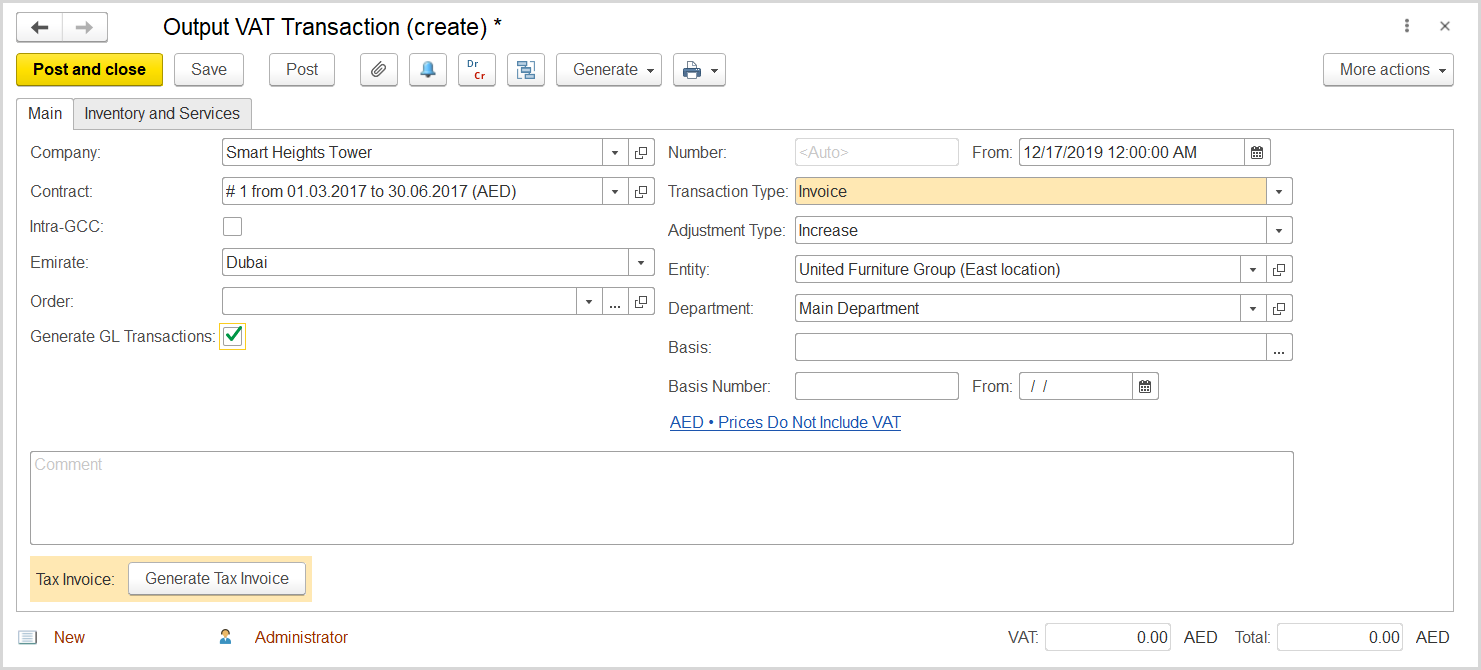This screenshot has width=1481, height=670.
Task: Click the empty Order input field
Action: (399, 302)
